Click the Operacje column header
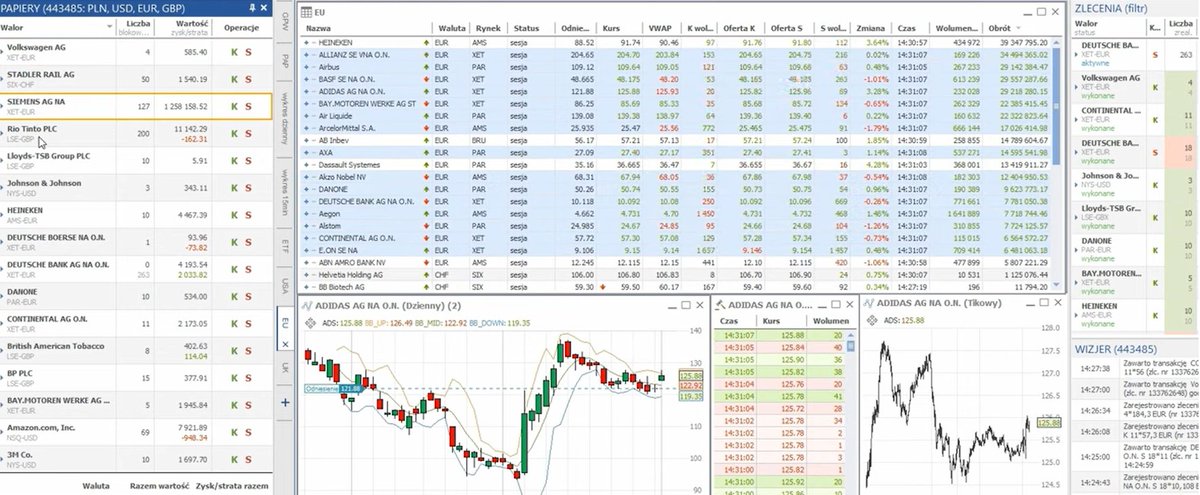The image size is (1200, 495). pyautogui.click(x=241, y=28)
